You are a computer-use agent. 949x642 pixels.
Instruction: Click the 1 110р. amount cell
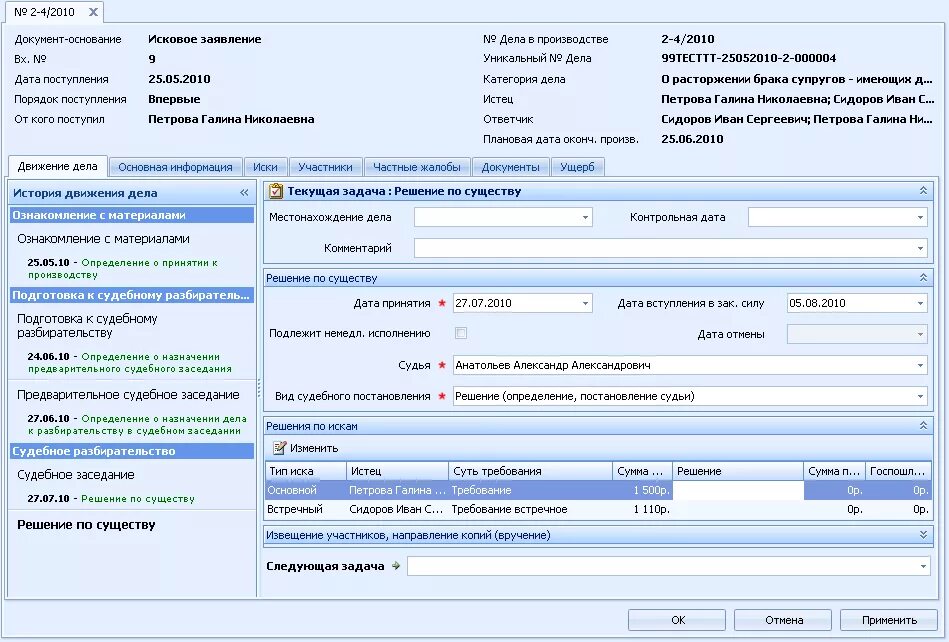[642, 509]
